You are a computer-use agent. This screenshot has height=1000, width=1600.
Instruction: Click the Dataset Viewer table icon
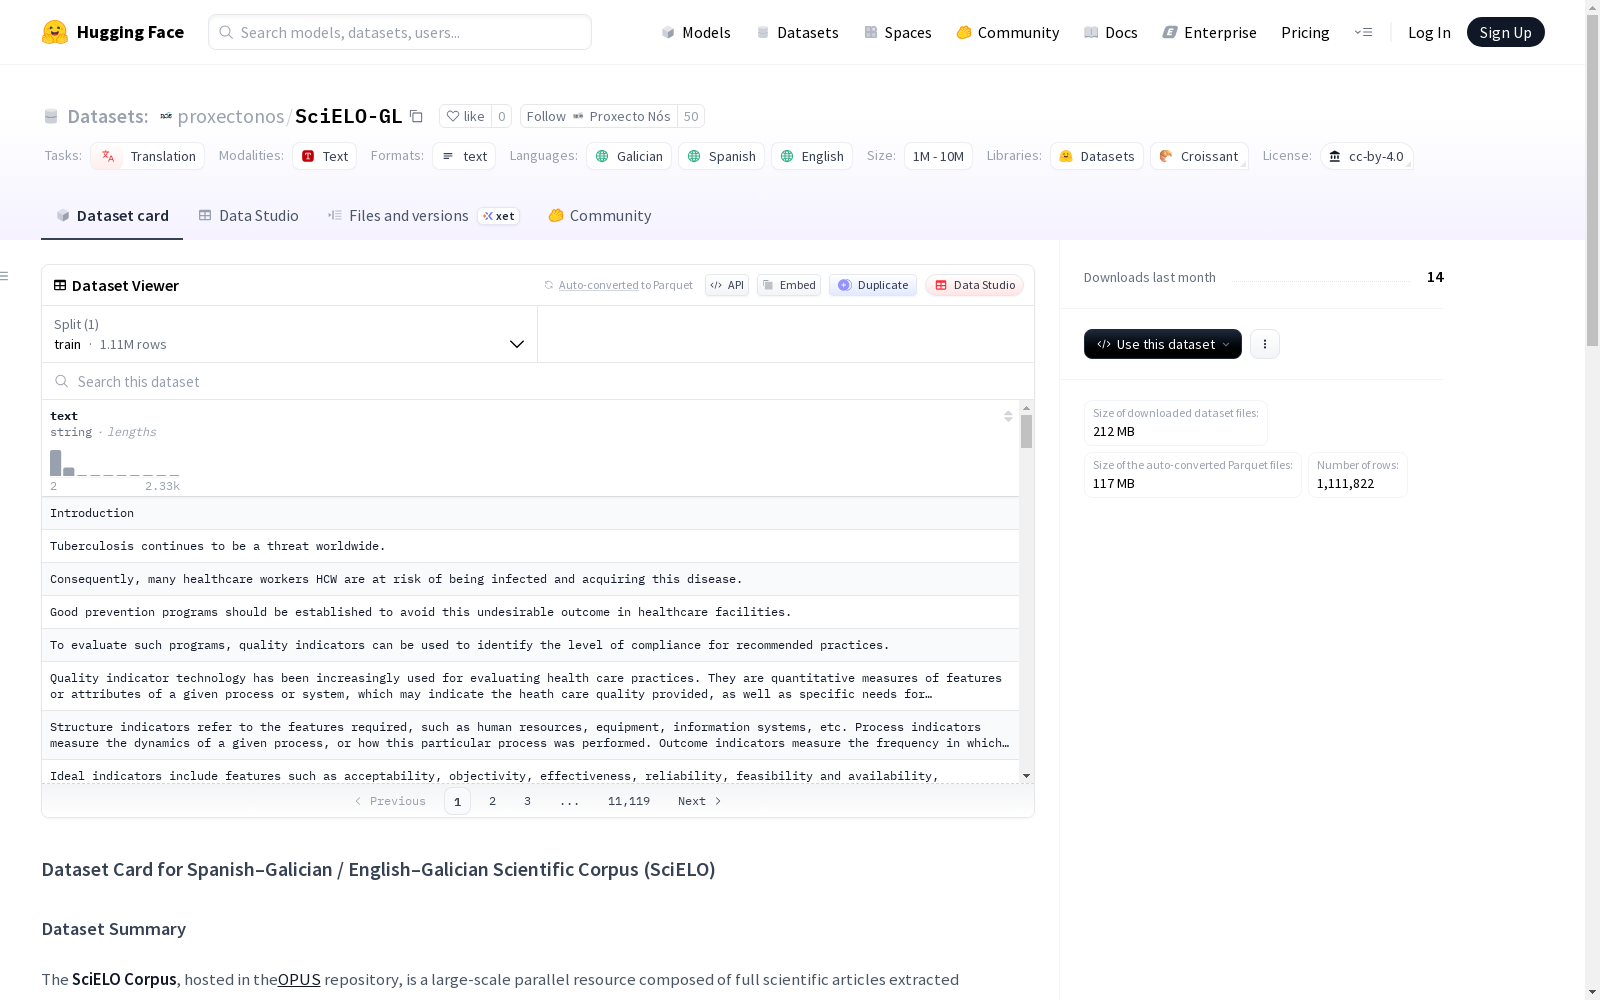pyautogui.click(x=60, y=285)
